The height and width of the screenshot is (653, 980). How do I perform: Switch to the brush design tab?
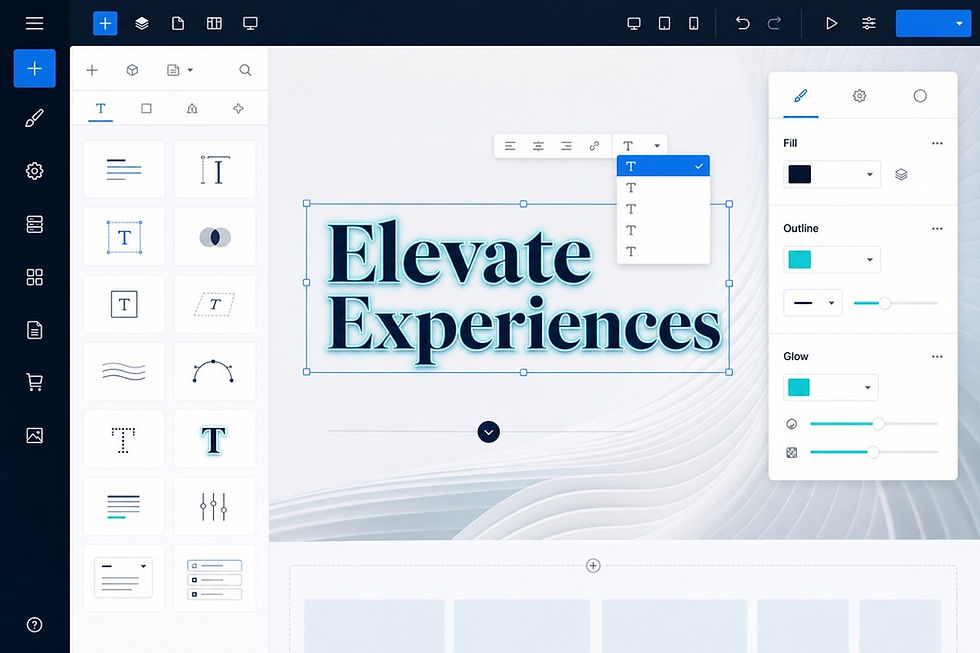(x=801, y=96)
